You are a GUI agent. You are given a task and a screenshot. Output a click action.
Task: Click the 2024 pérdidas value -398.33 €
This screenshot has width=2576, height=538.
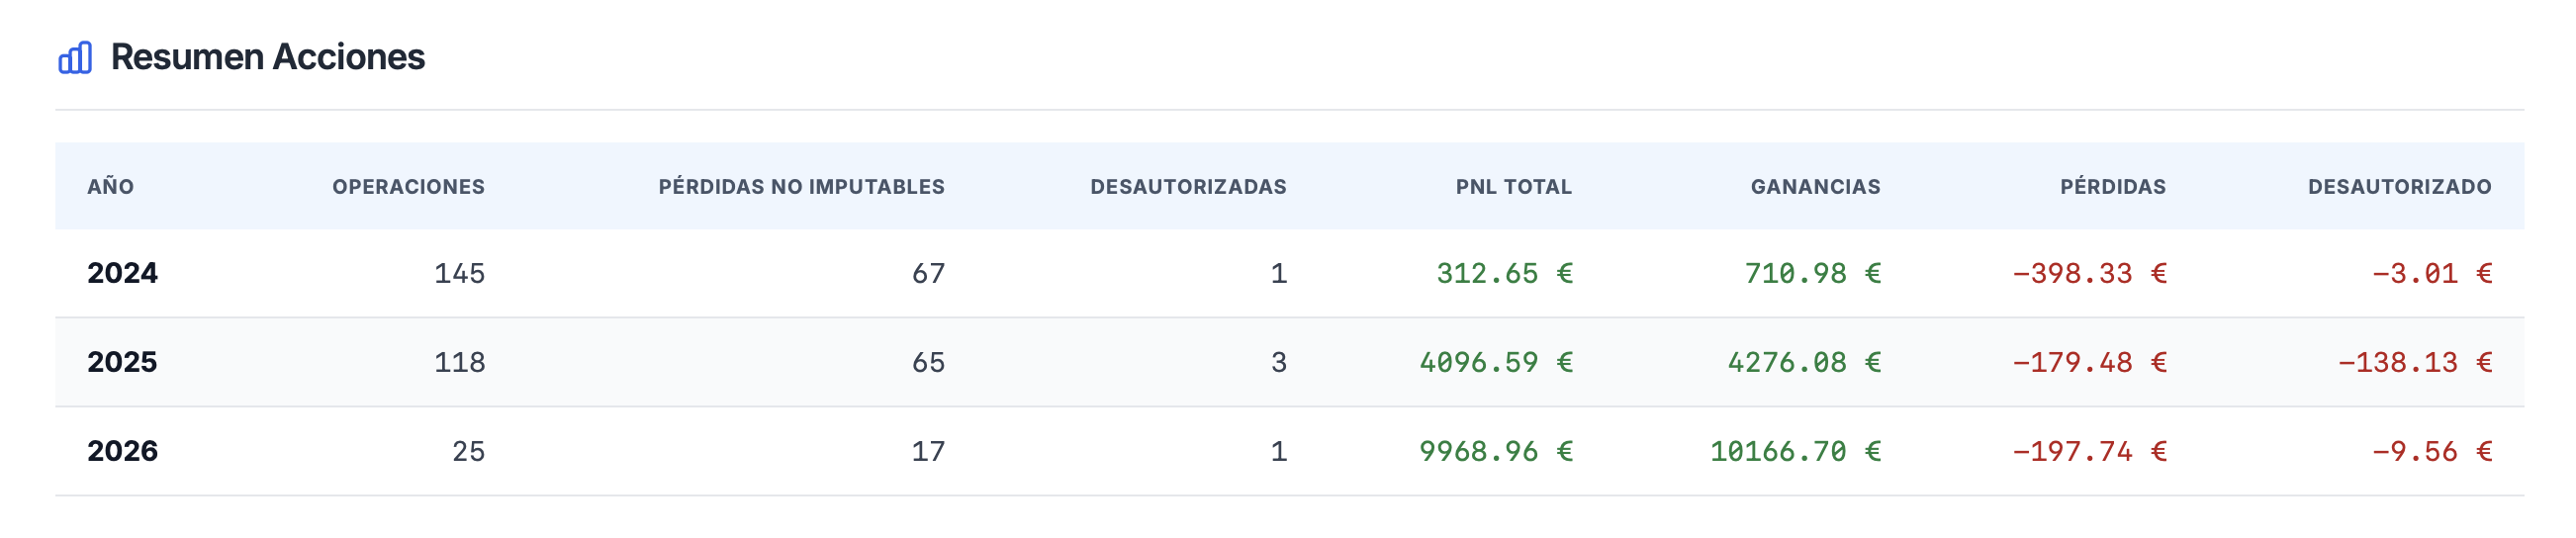2089,274
